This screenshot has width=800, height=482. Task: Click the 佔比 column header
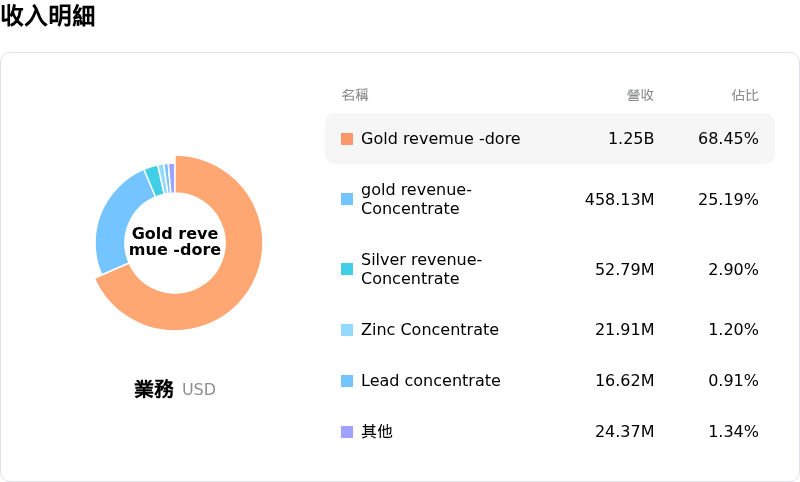[x=745, y=95]
